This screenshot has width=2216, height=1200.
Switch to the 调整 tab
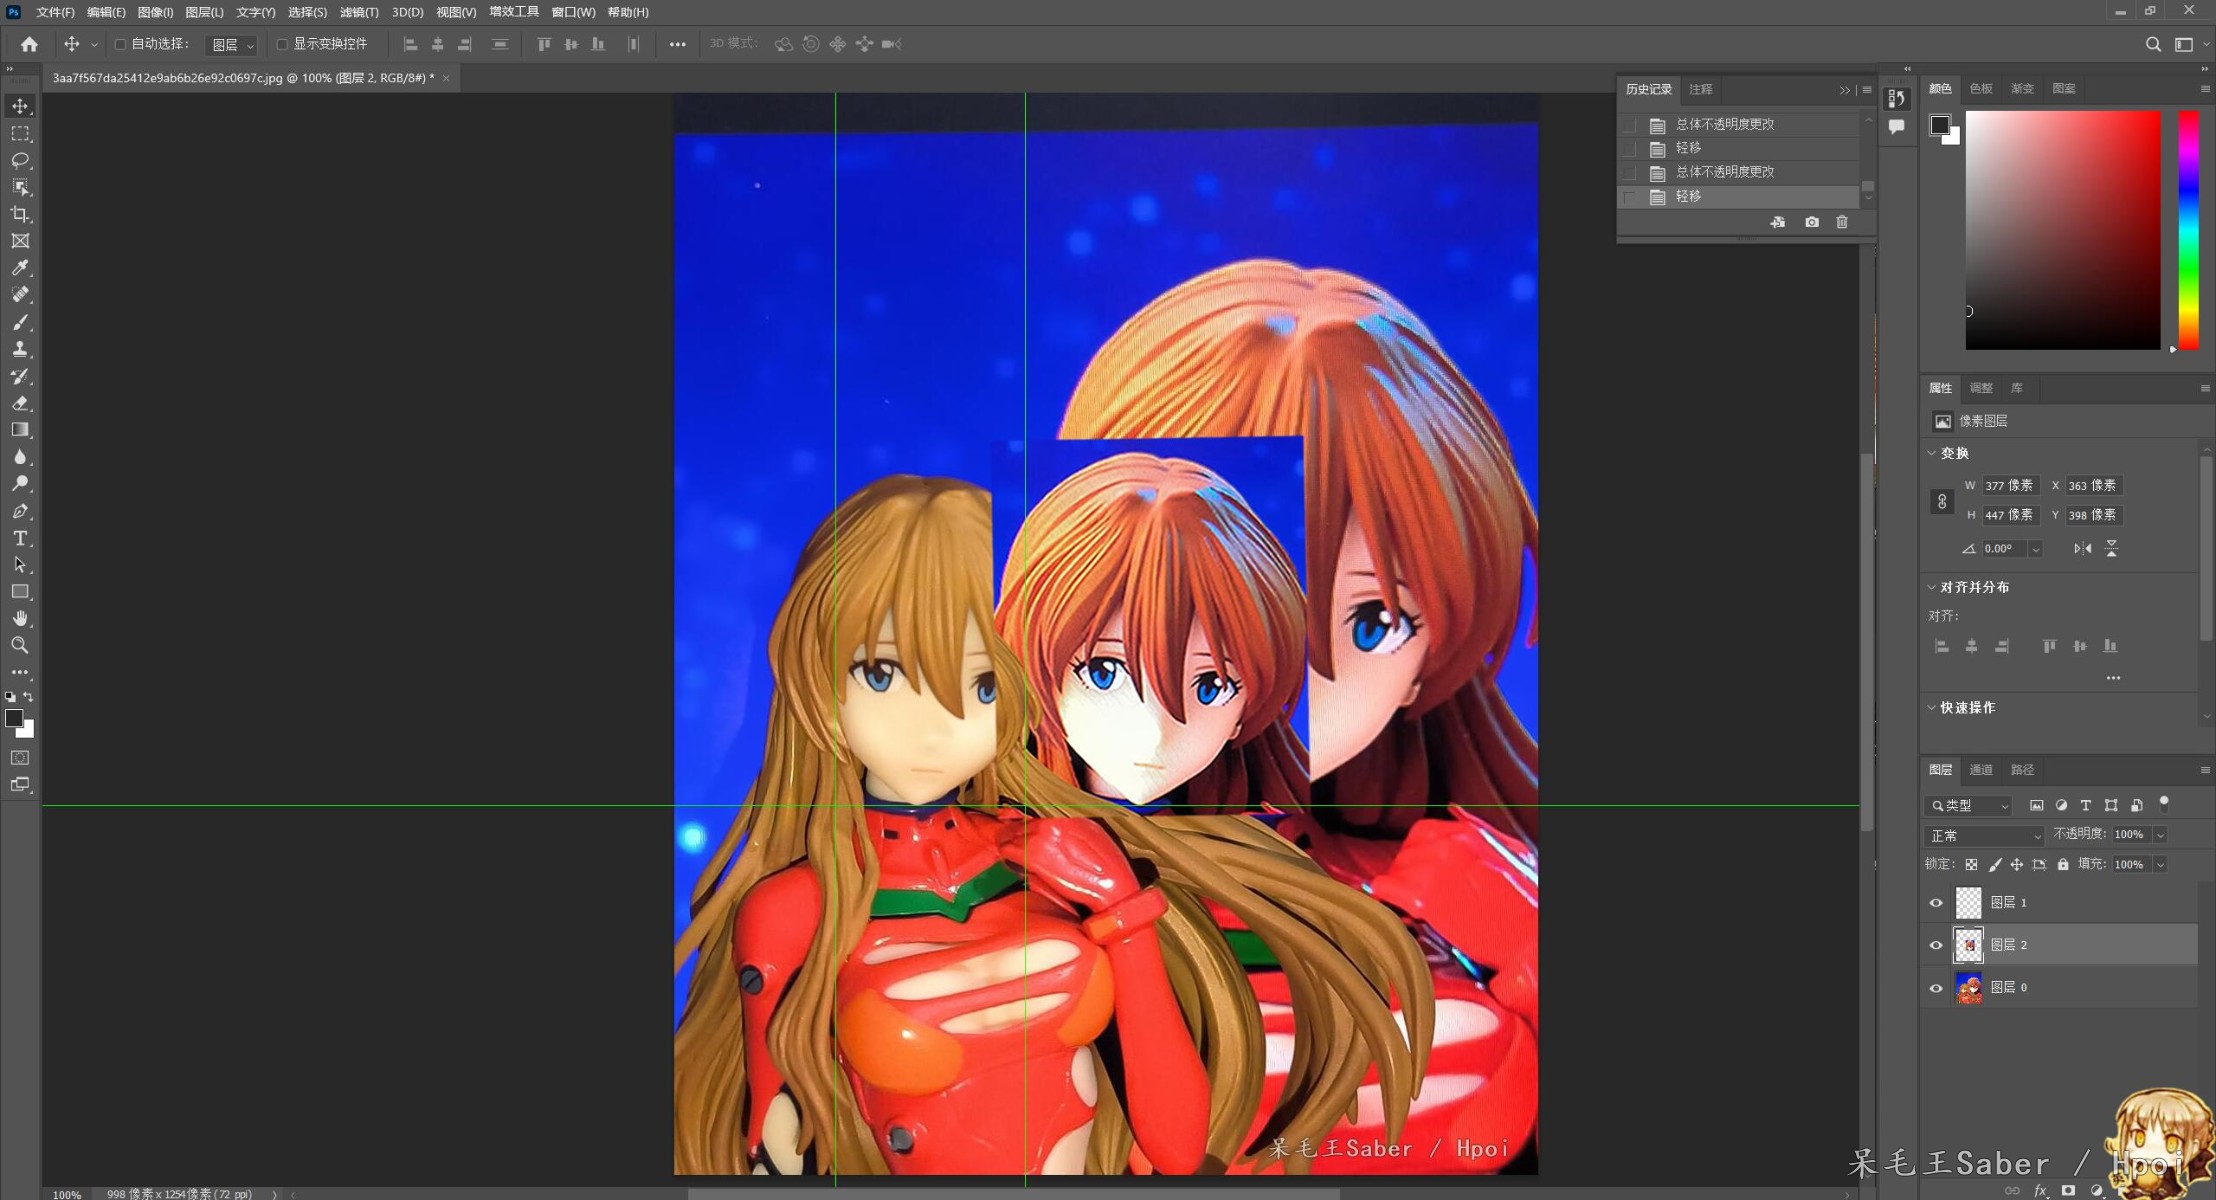[x=1981, y=388]
